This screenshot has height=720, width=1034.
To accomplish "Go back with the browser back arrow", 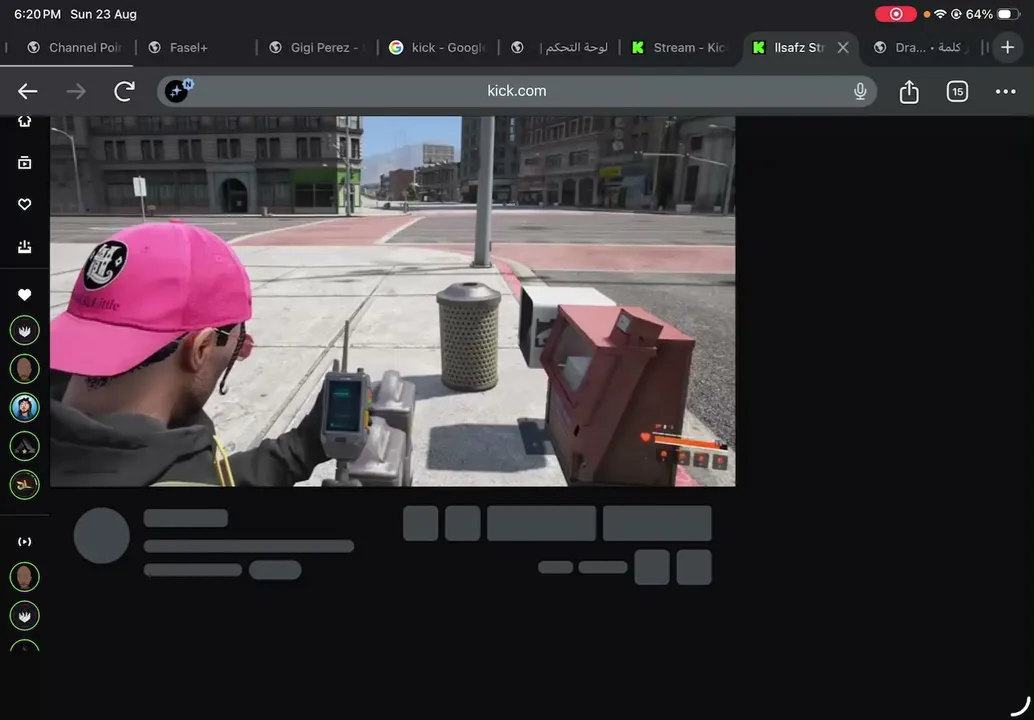I will (28, 92).
